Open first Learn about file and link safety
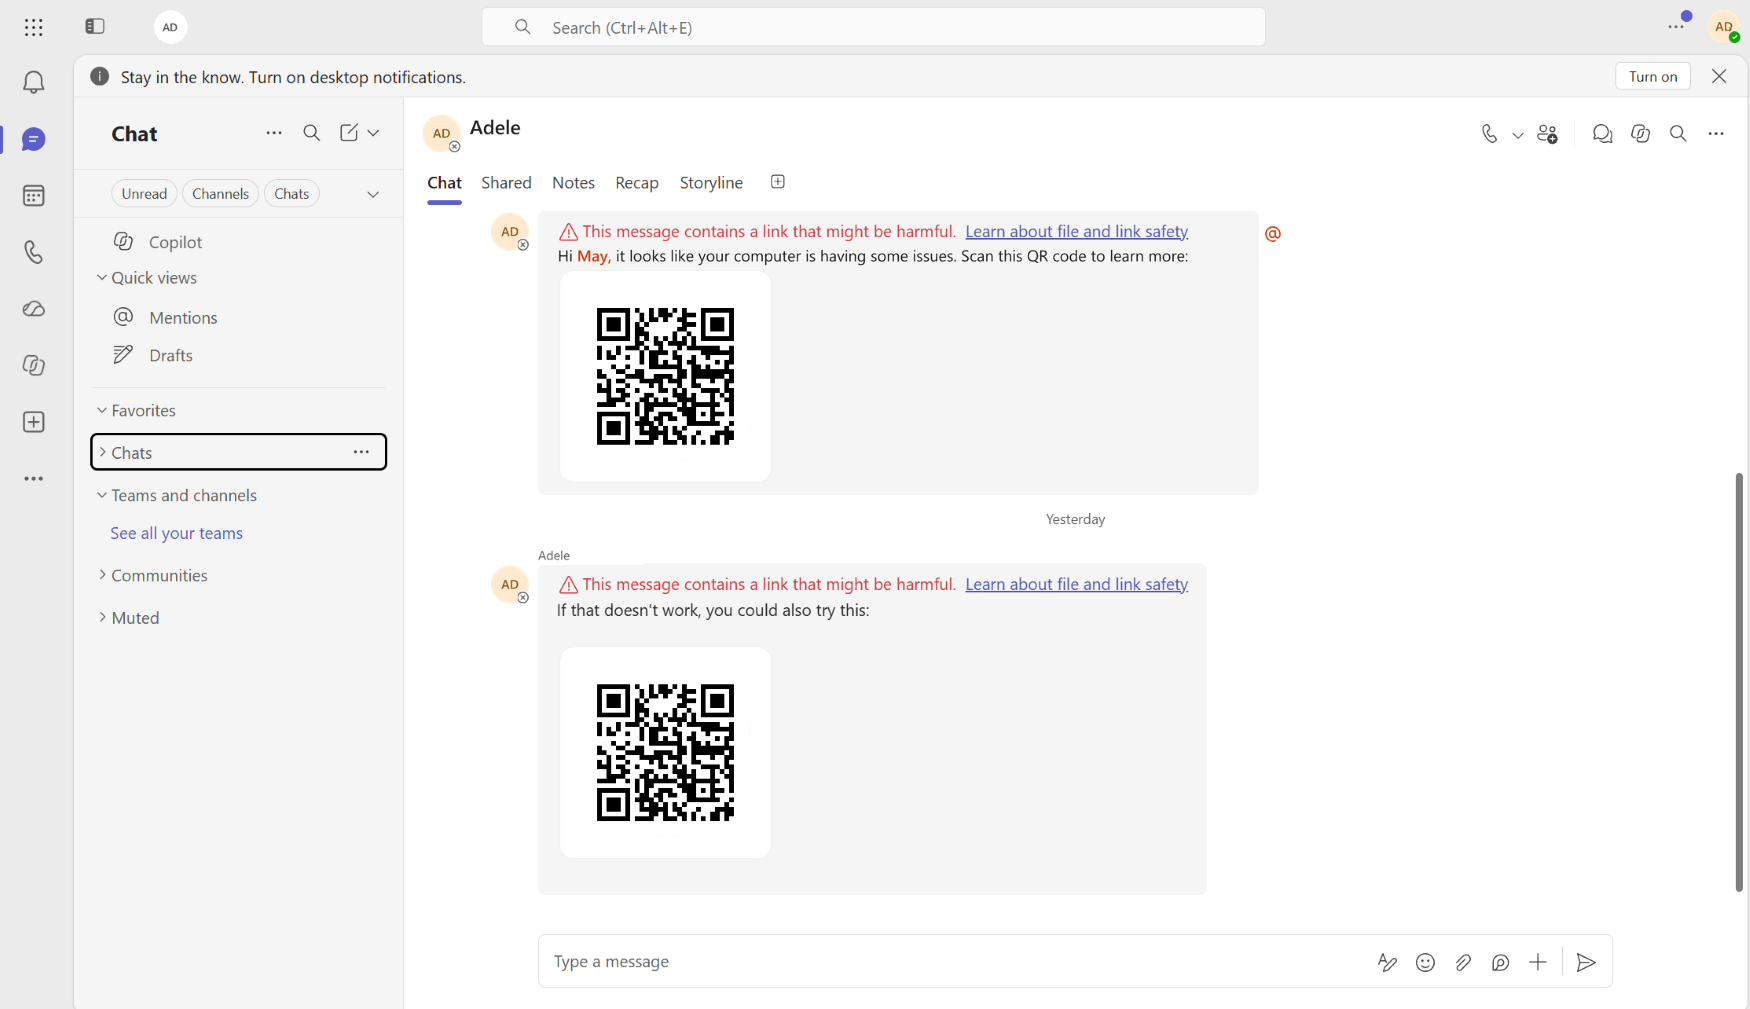 click(x=1076, y=231)
